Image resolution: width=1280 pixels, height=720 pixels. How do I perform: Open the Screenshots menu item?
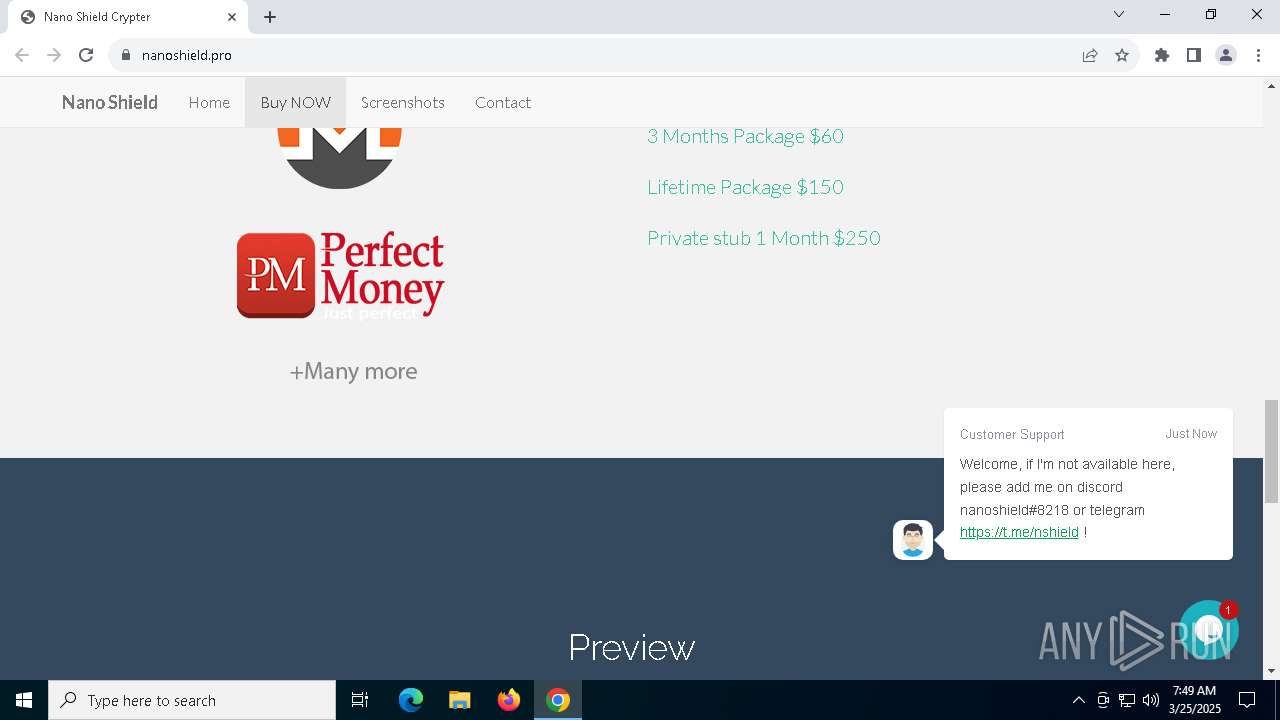[403, 102]
